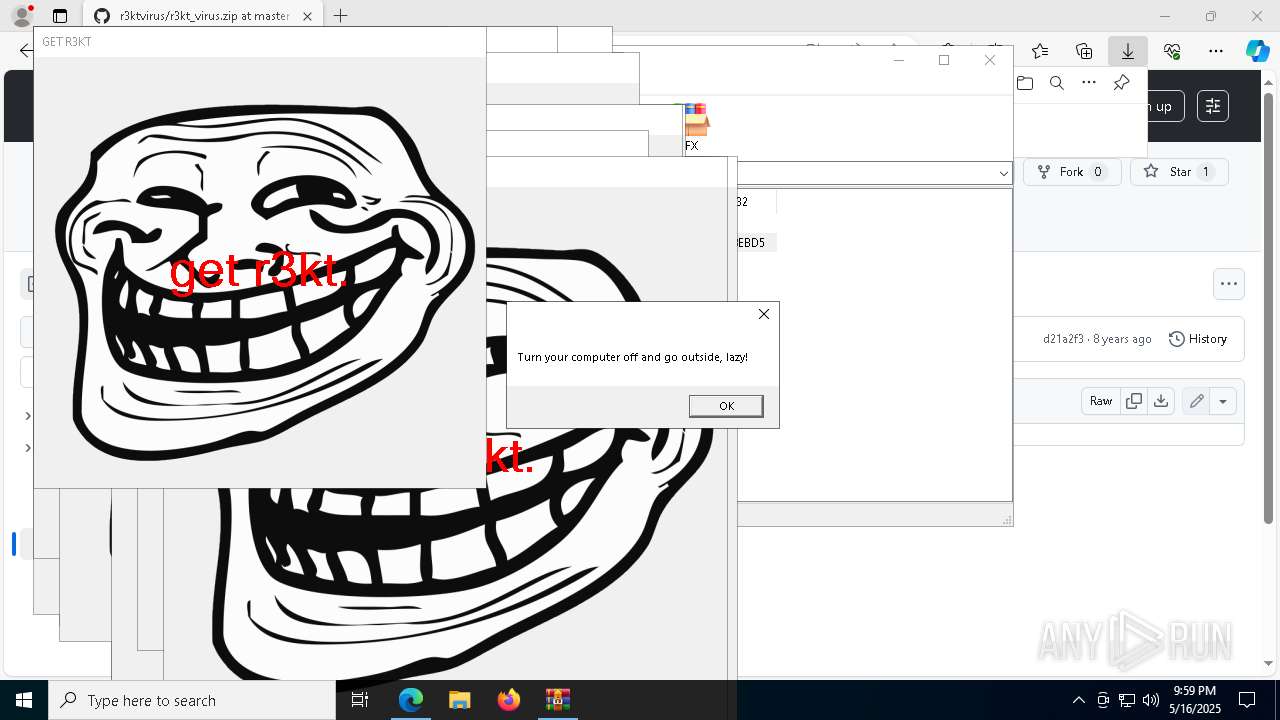View file History
This screenshot has height=720, width=1280.
(x=1198, y=339)
